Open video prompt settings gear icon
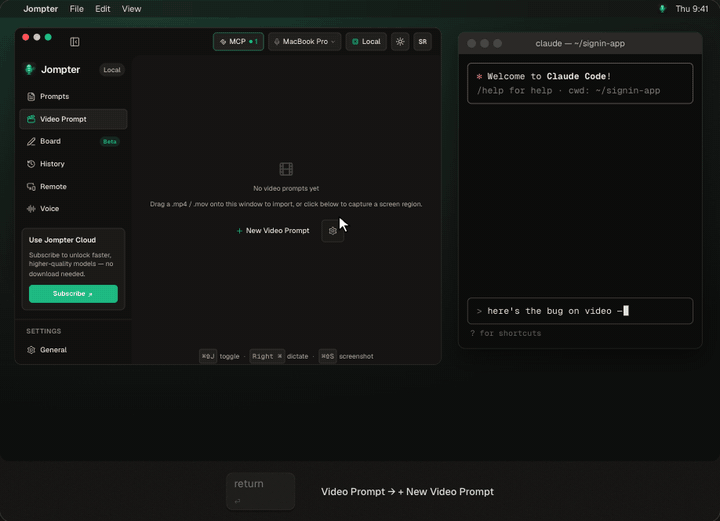720x521 pixels. pos(332,231)
